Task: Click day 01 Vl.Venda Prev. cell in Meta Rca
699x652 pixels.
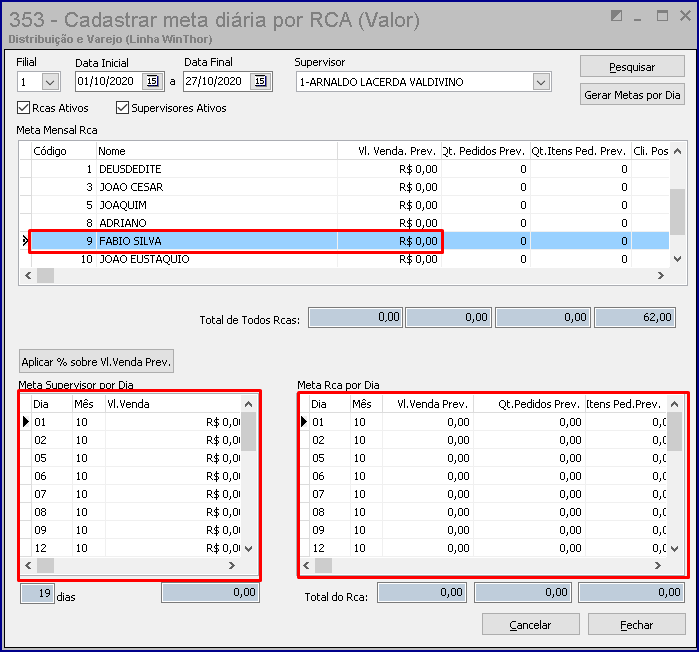Action: pyautogui.click(x=428, y=422)
